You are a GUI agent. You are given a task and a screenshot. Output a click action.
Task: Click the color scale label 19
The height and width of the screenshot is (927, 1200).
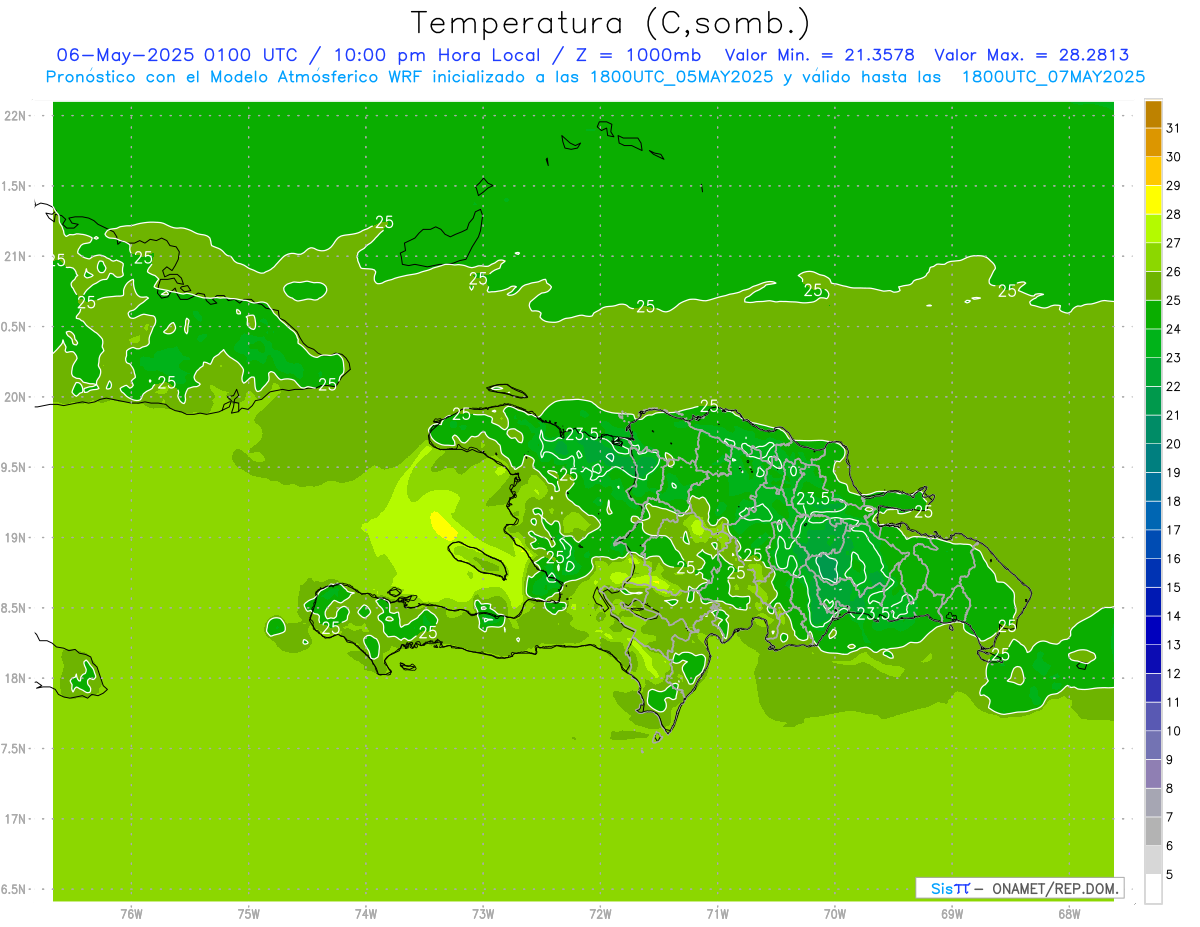(x=1173, y=472)
